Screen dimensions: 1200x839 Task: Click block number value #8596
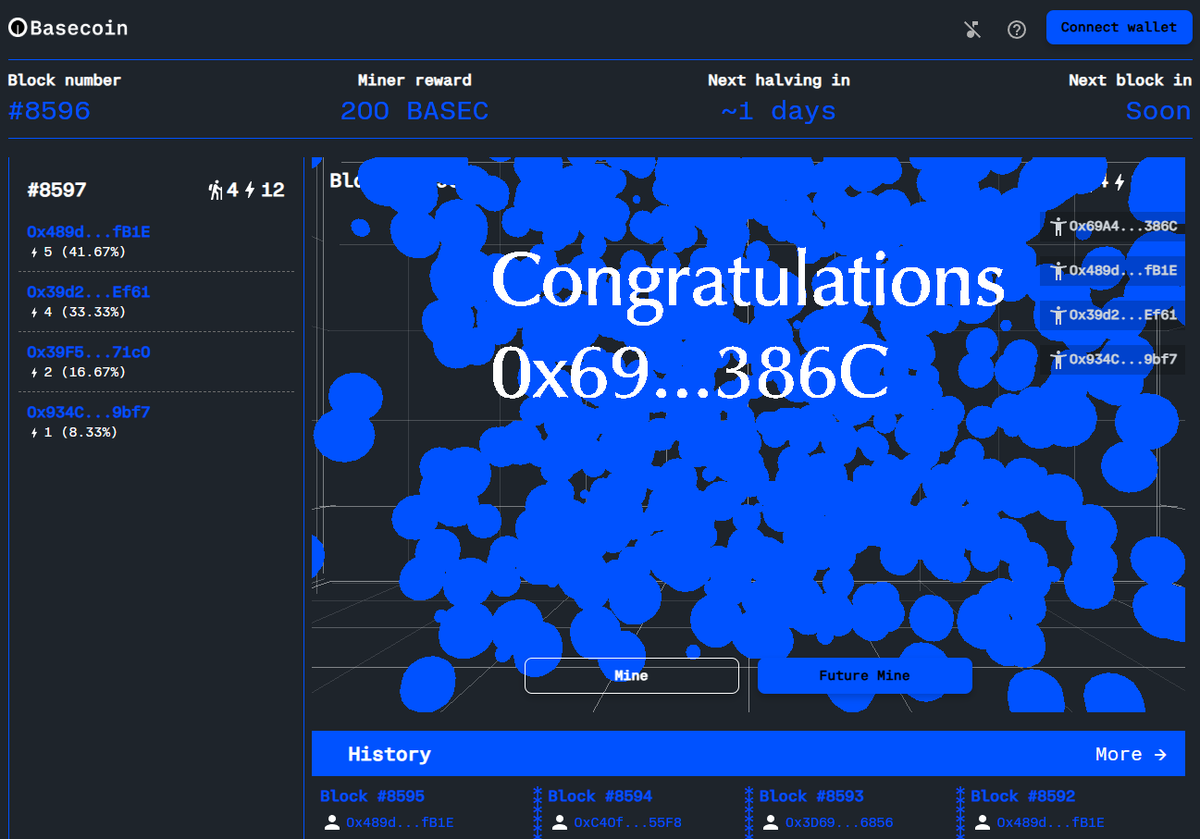click(x=49, y=111)
